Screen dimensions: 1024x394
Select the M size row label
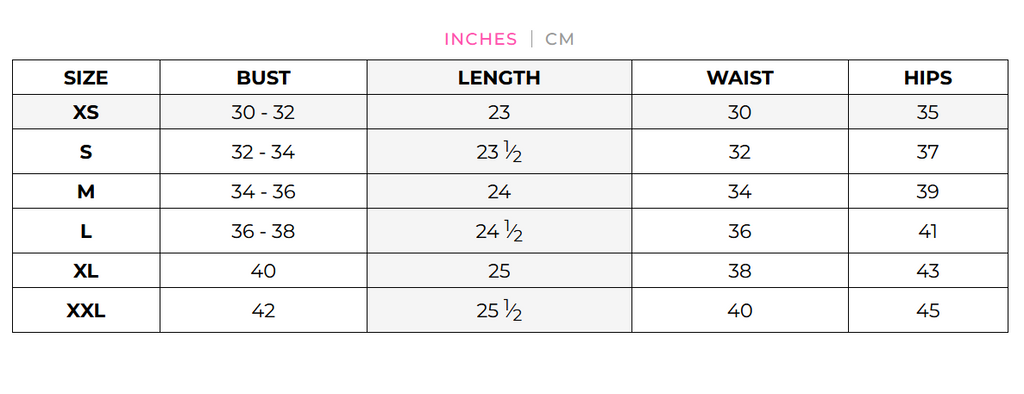86,191
